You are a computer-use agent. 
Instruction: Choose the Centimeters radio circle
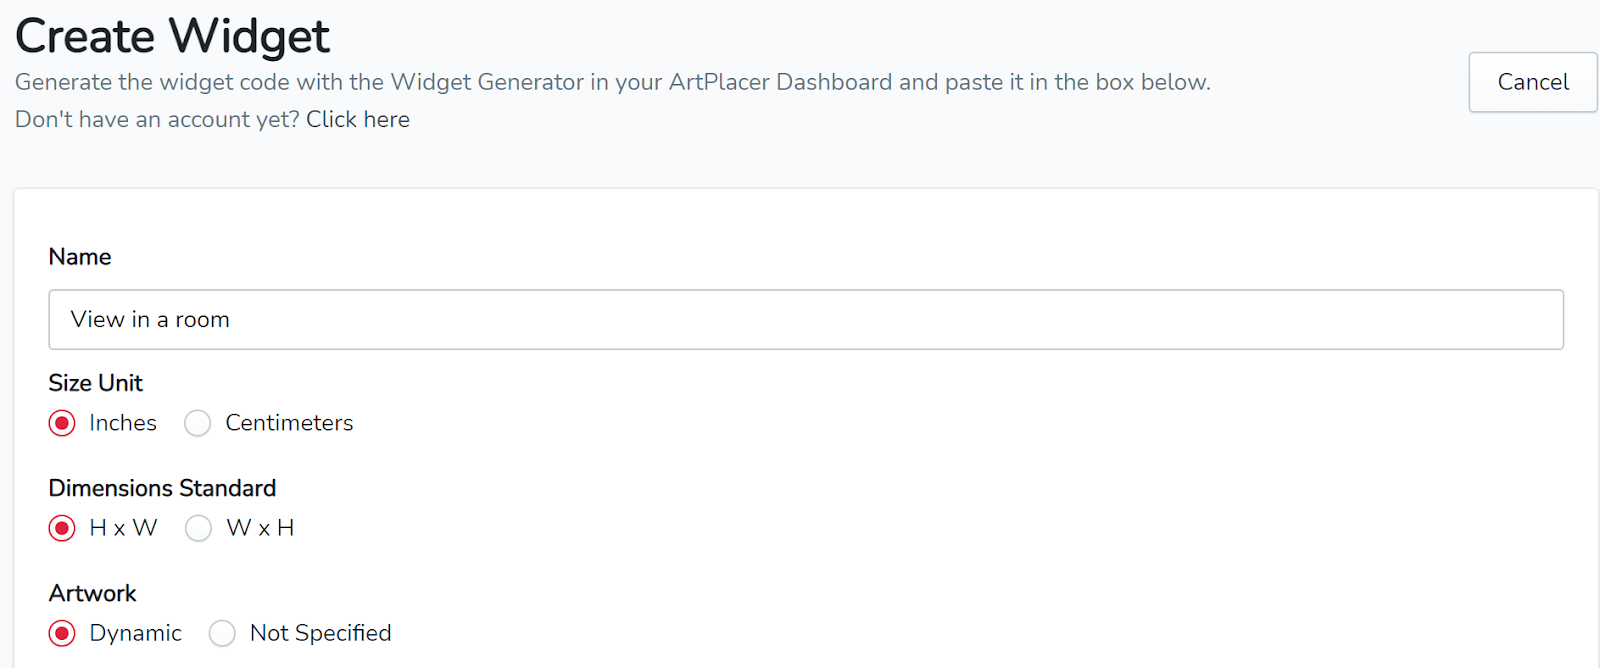pos(198,423)
